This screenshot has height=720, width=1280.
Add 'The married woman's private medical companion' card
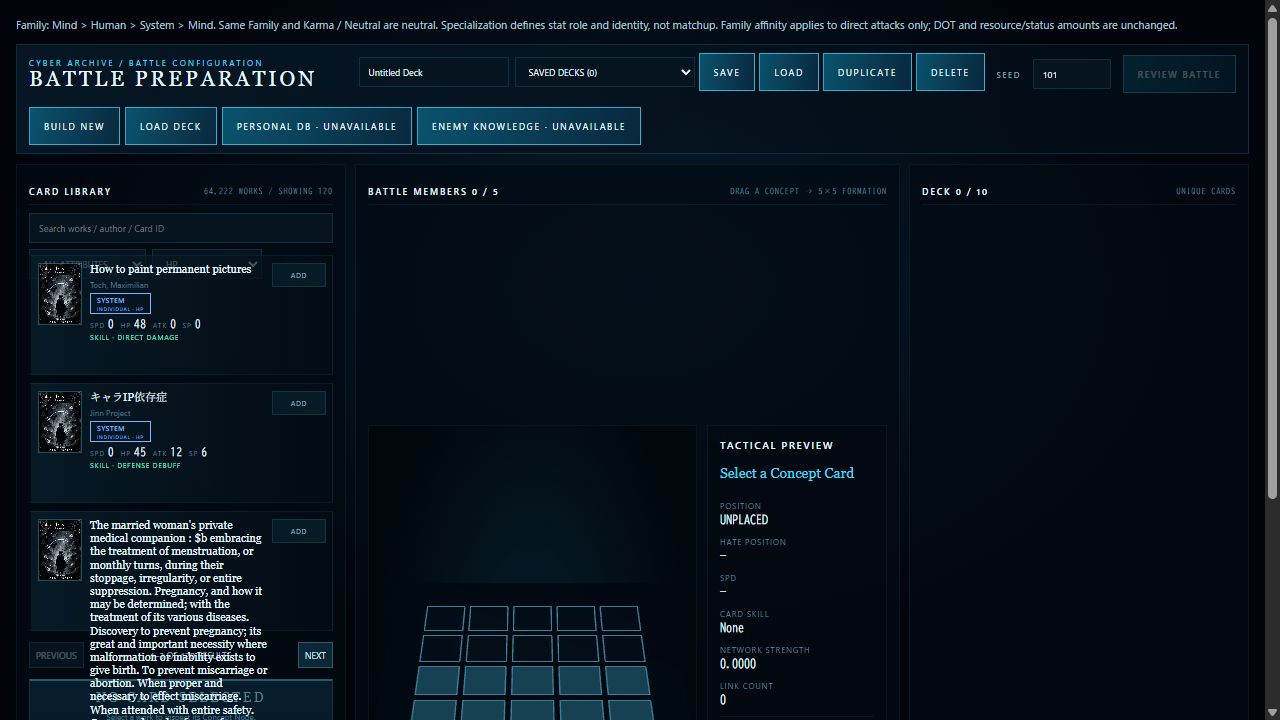tap(299, 531)
